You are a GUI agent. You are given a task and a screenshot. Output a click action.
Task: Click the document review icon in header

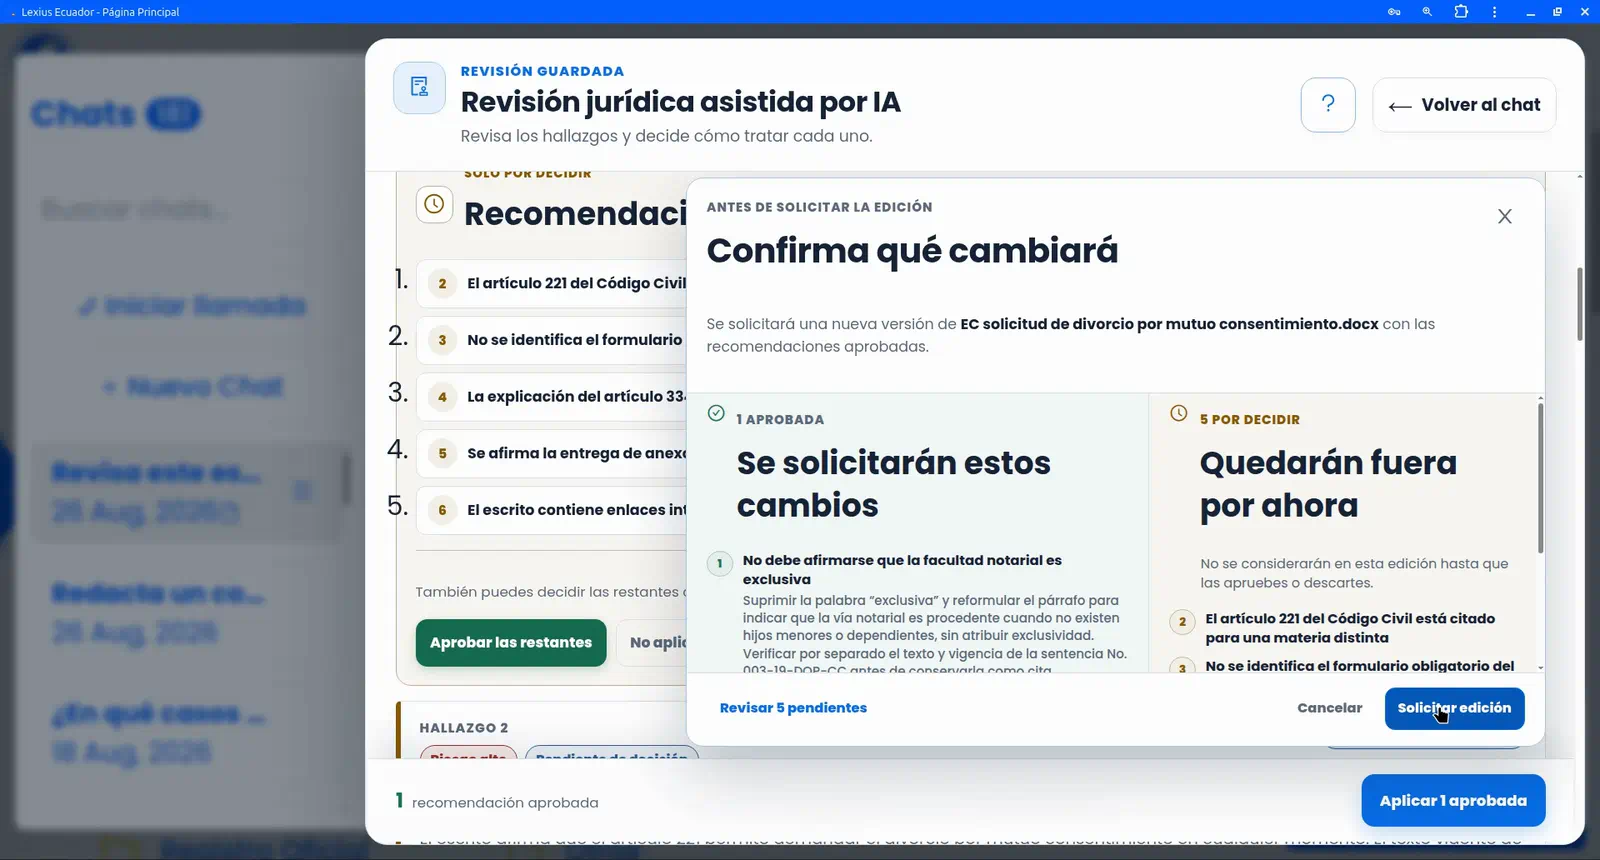pos(419,88)
